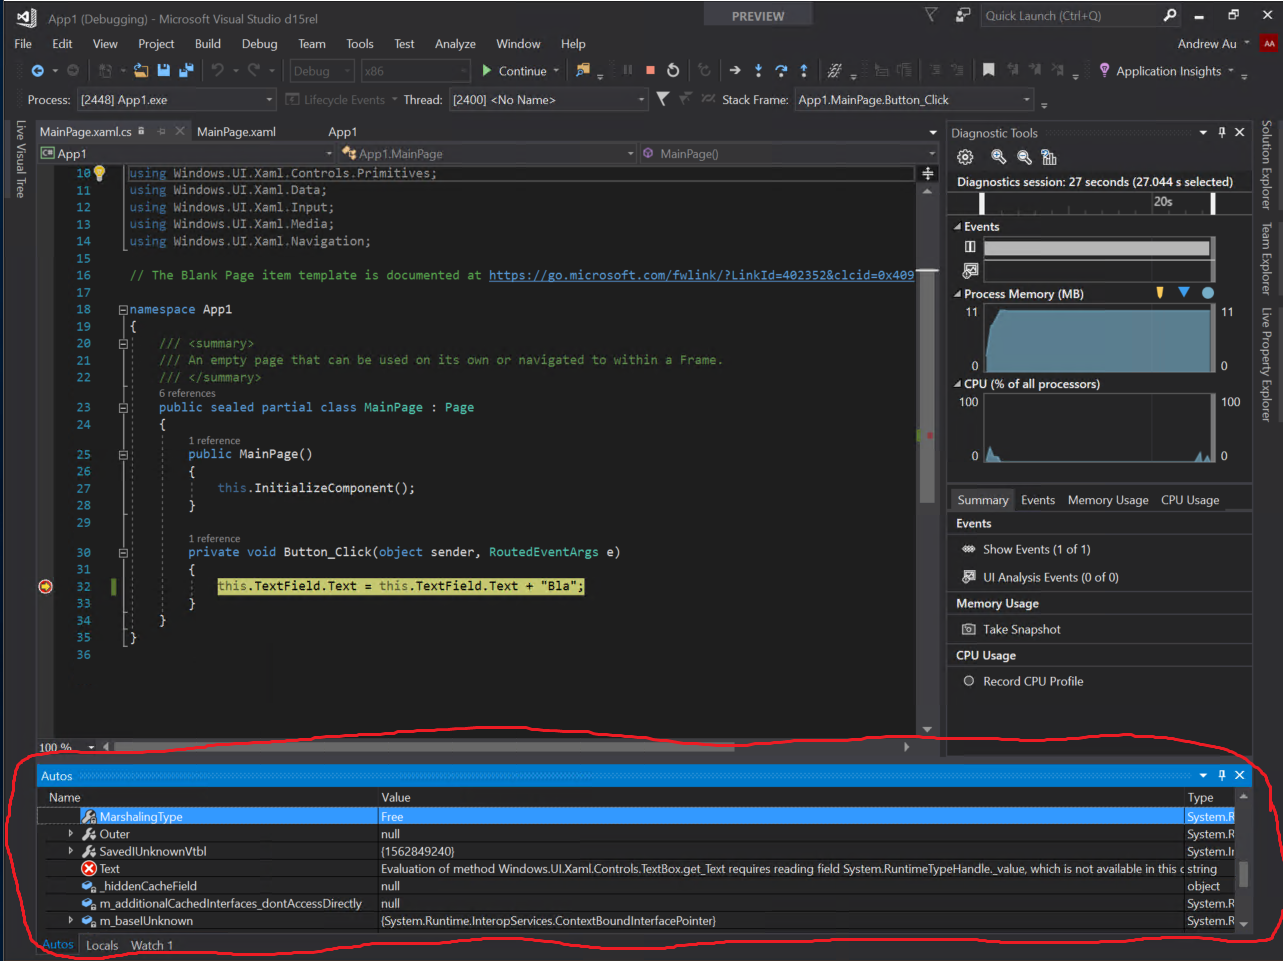
Task: Expand the Outer row in Autos
Action: pos(70,833)
